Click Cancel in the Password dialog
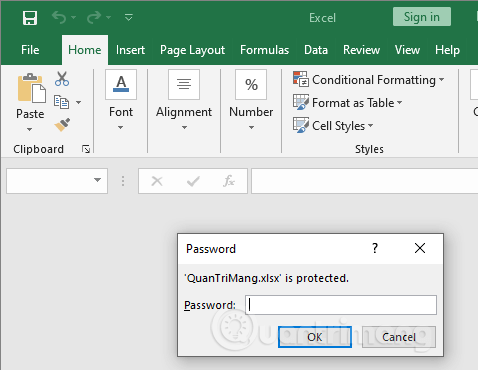 pos(399,337)
